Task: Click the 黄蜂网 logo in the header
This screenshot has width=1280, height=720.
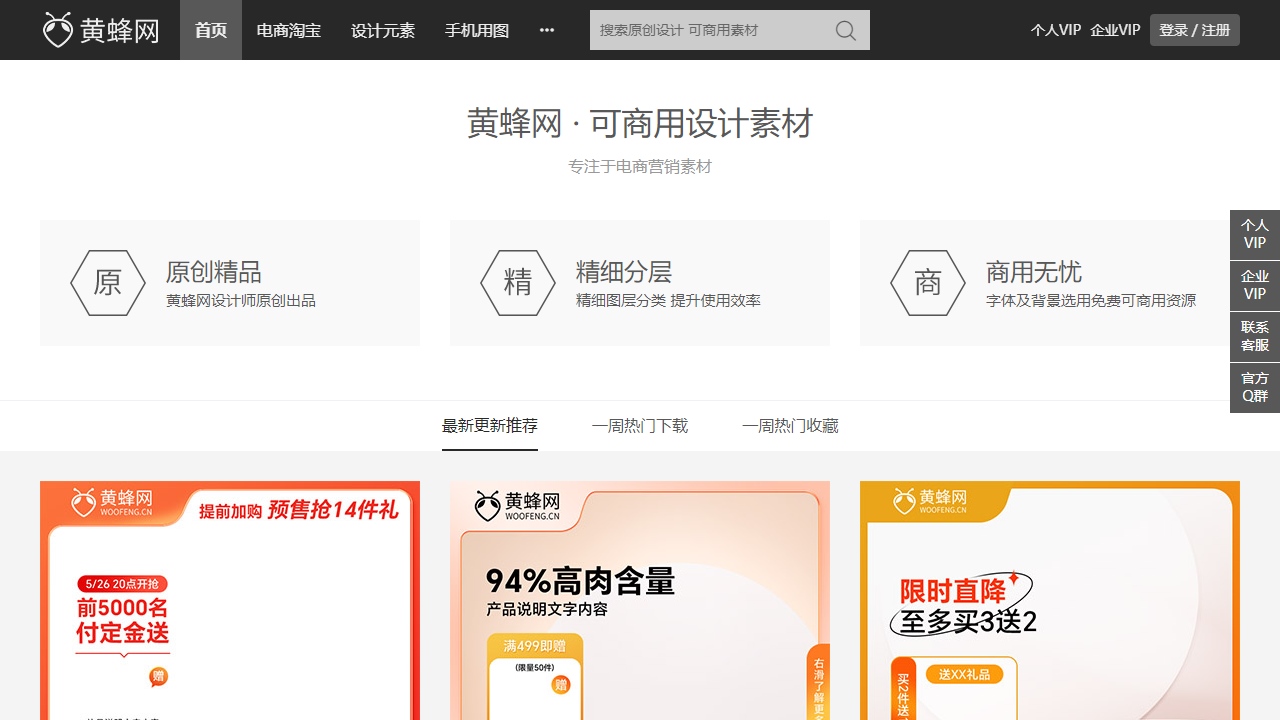Action: click(x=101, y=30)
